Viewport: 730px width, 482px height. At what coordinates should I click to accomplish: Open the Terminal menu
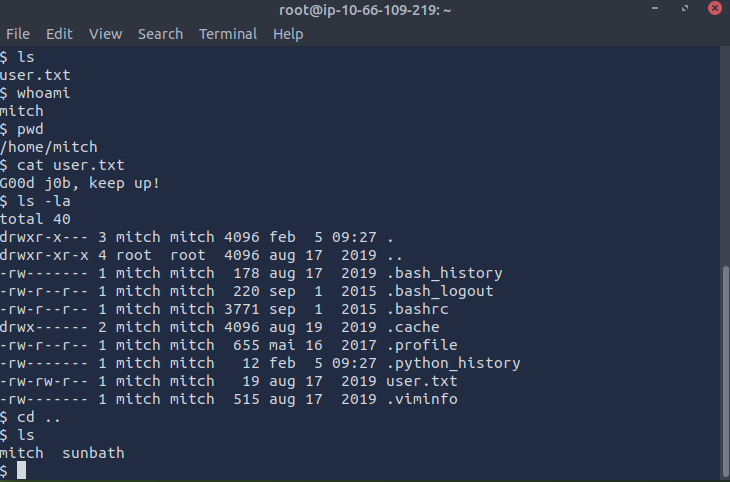click(227, 34)
